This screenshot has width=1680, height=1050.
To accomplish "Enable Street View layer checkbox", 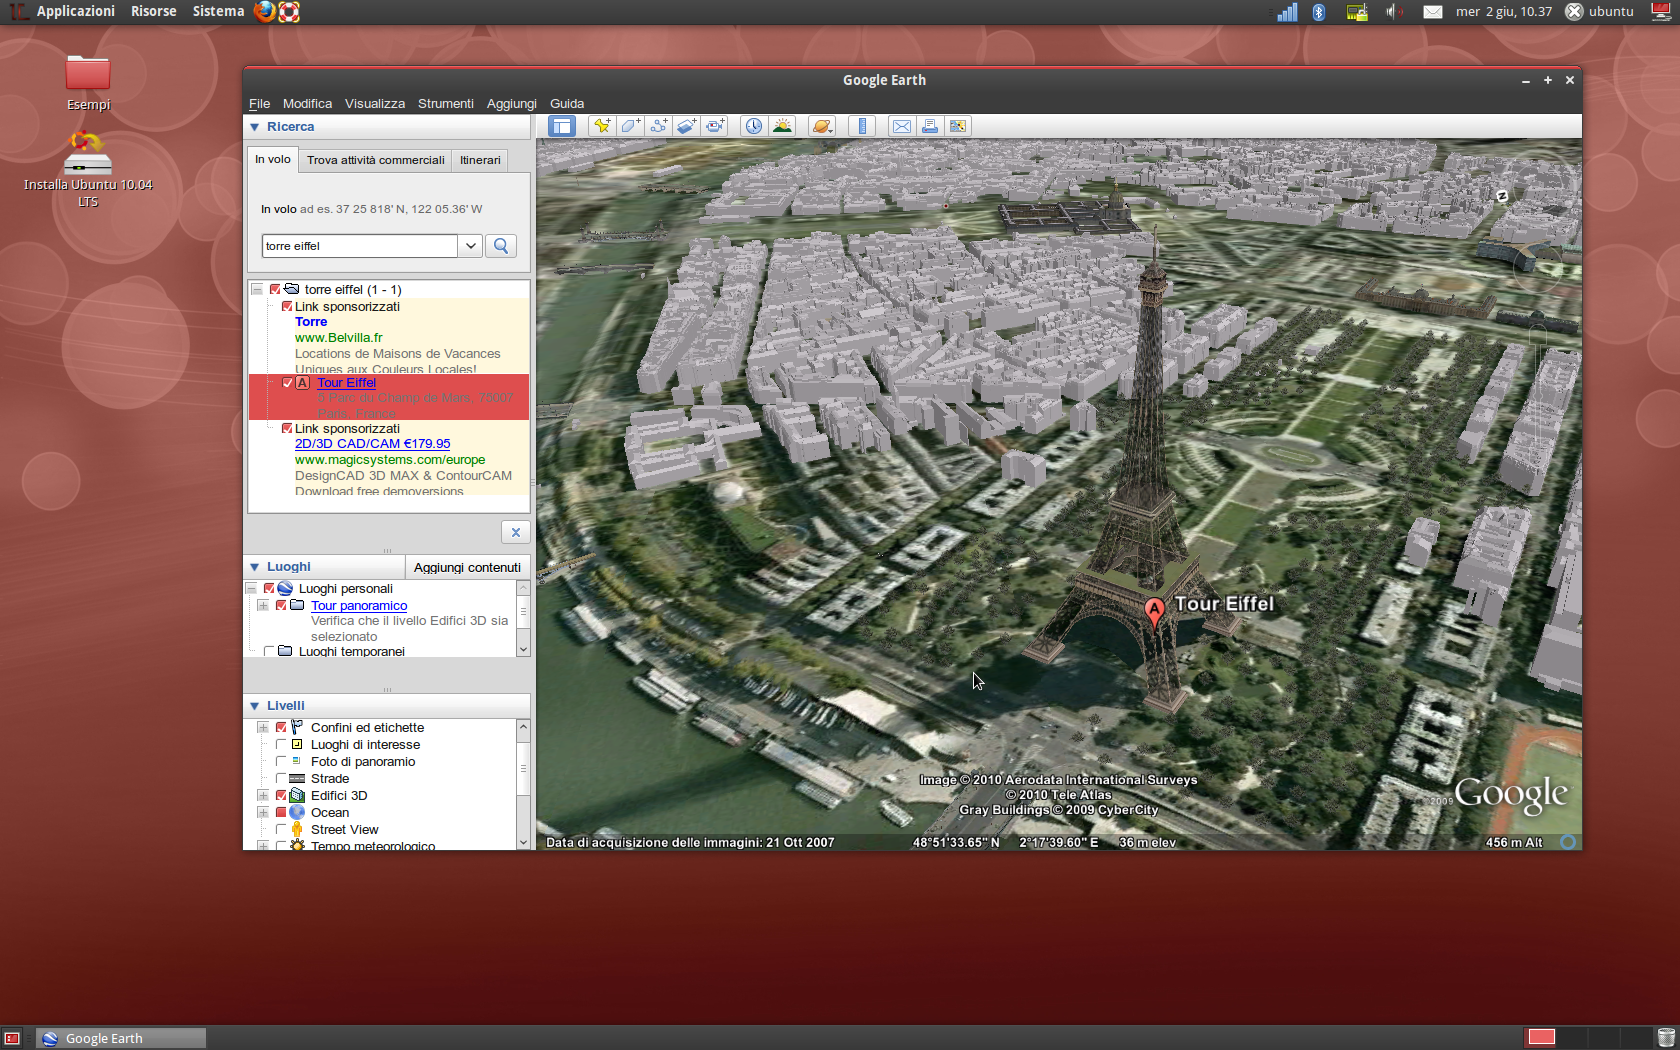I will coord(281,829).
